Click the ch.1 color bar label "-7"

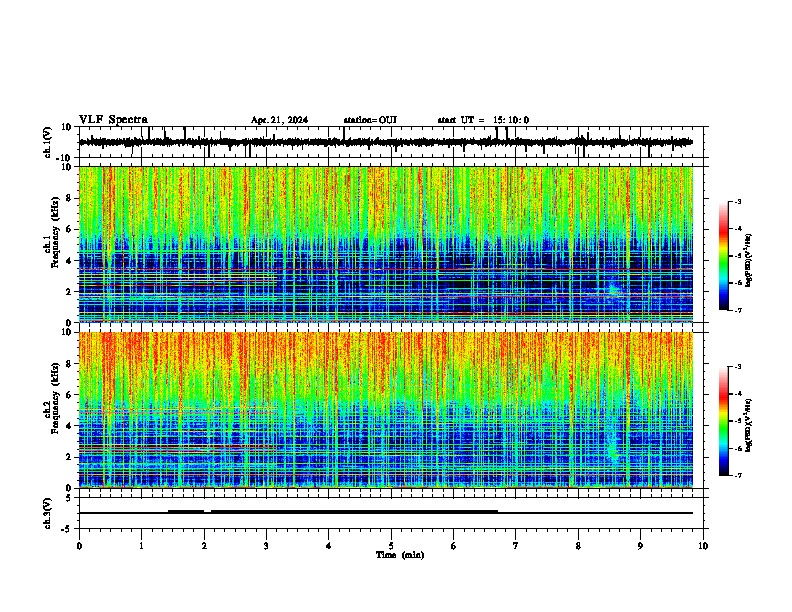pos(738,310)
